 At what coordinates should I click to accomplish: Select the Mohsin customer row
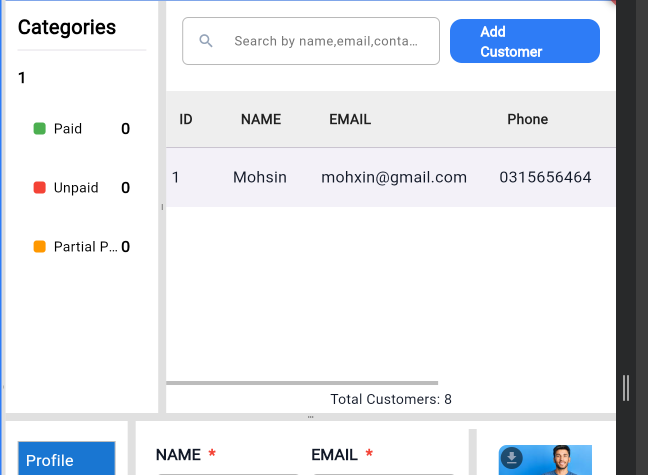click(x=260, y=178)
